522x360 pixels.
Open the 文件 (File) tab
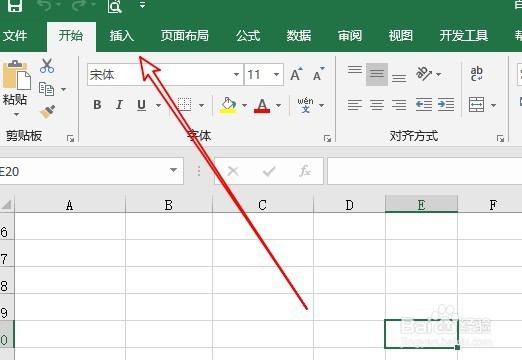pos(15,36)
